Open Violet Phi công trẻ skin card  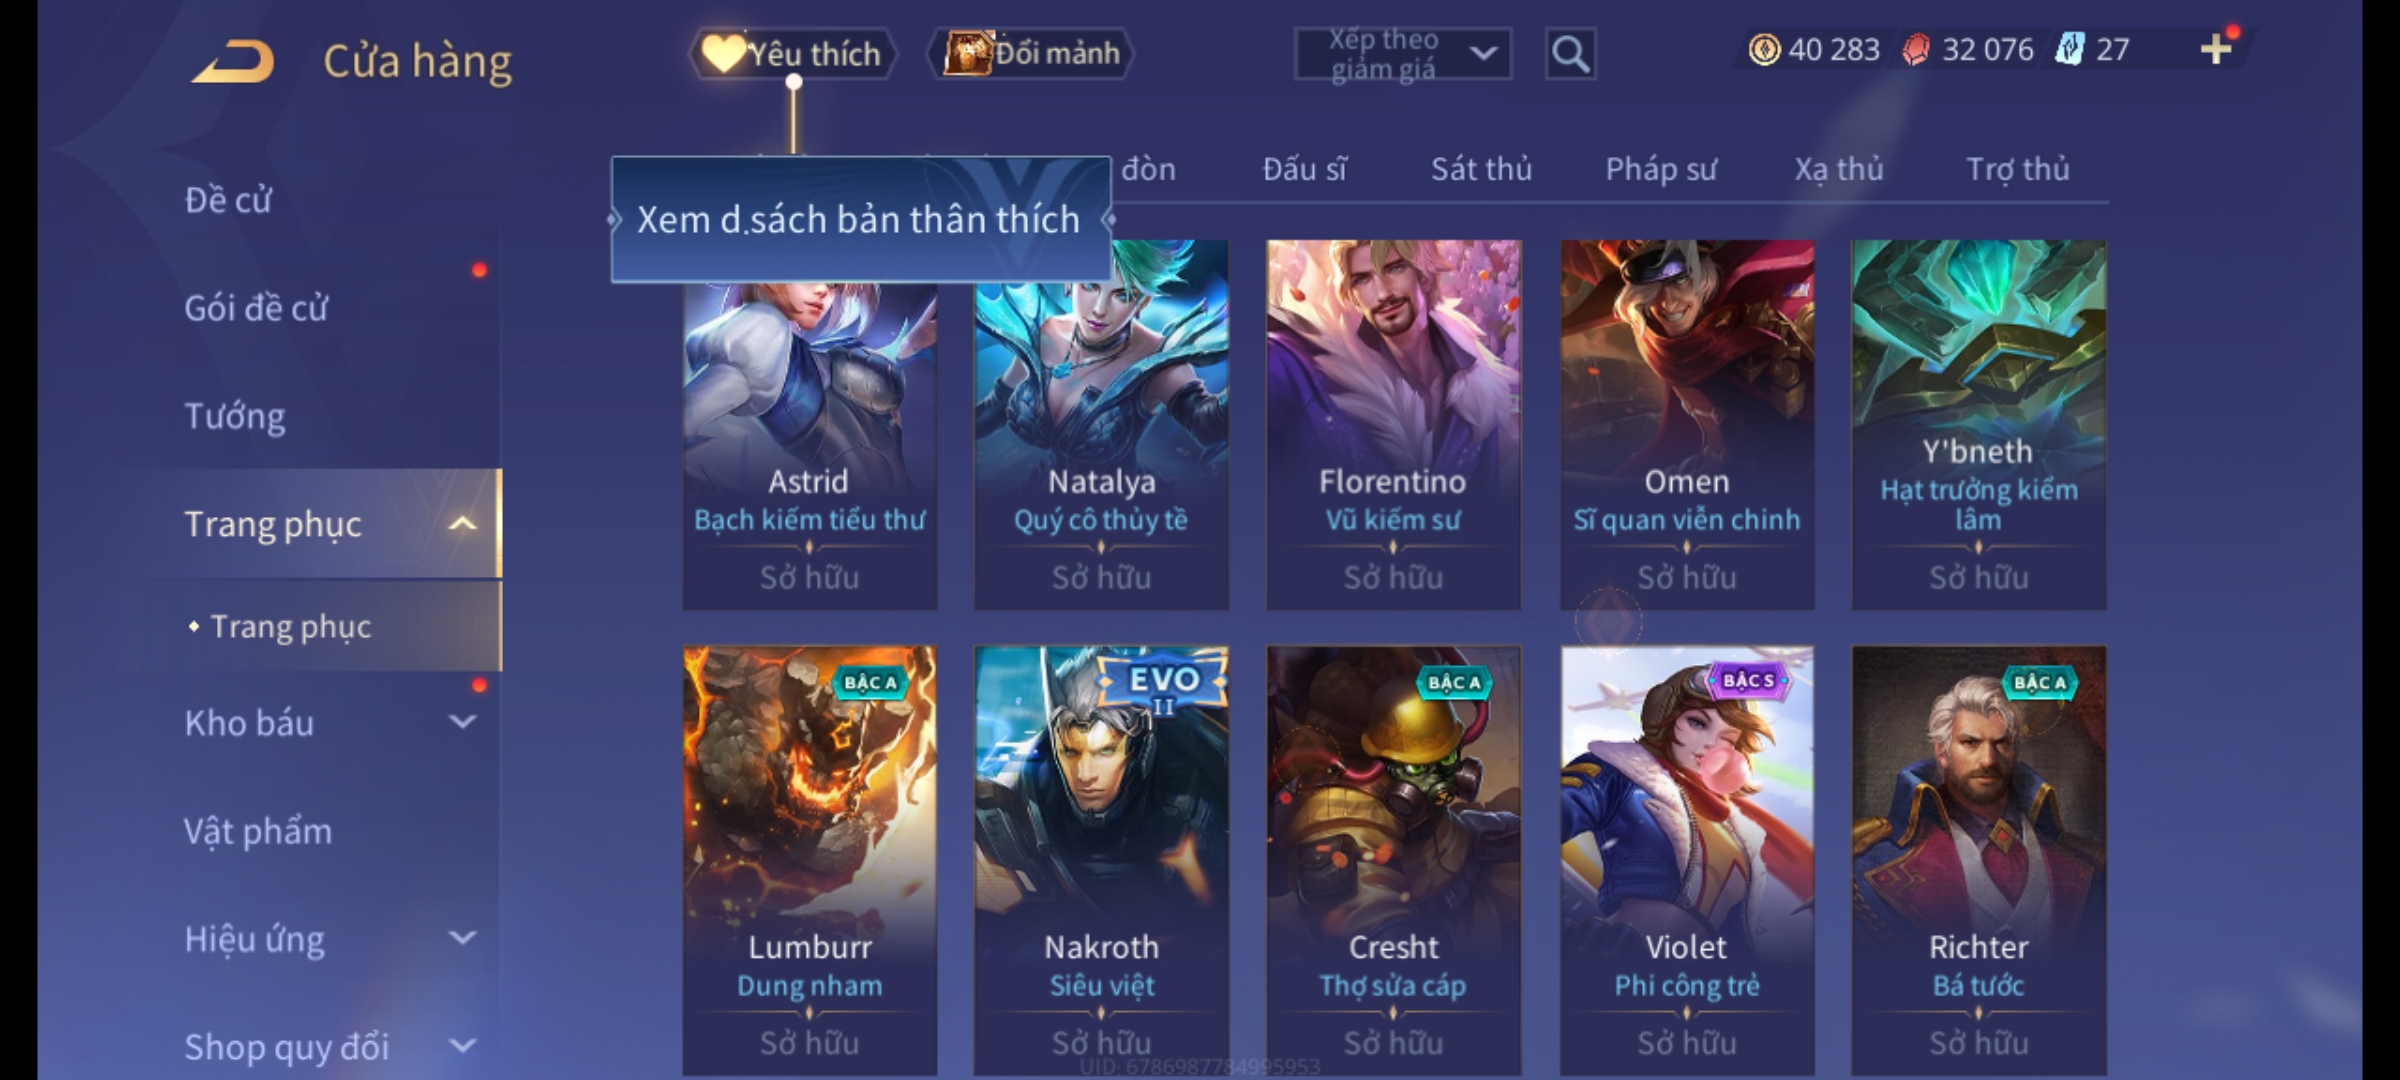1687,860
